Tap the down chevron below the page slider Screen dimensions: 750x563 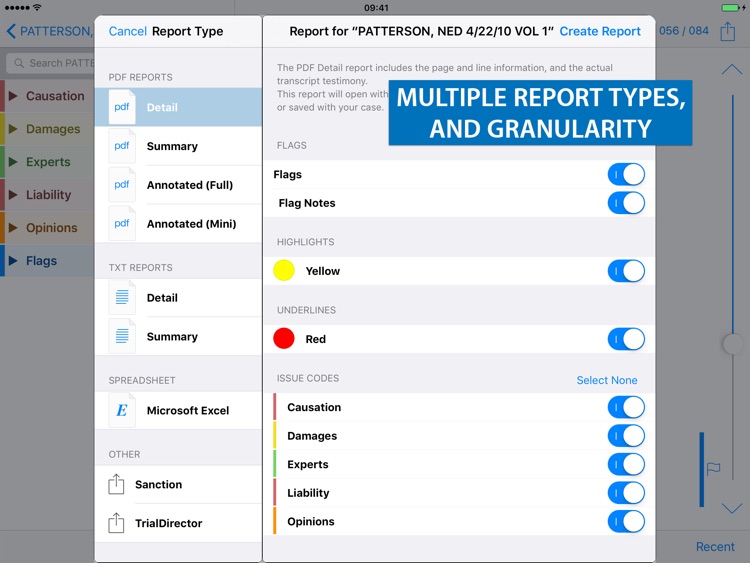[732, 508]
